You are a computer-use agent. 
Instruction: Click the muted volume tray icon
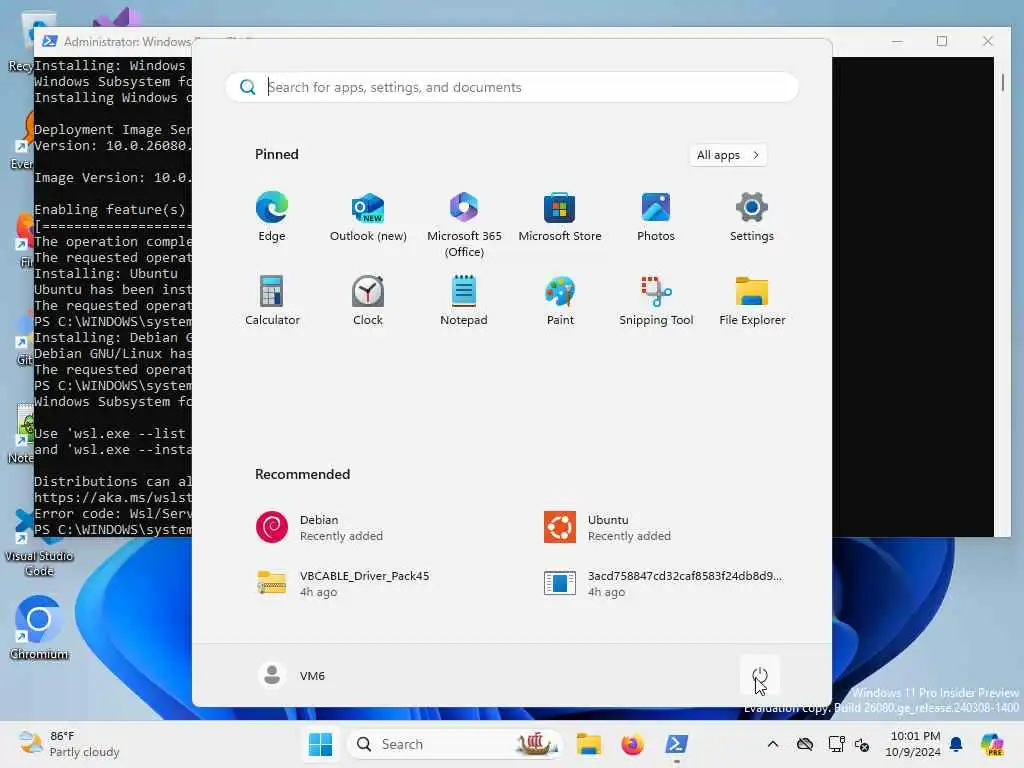862,744
